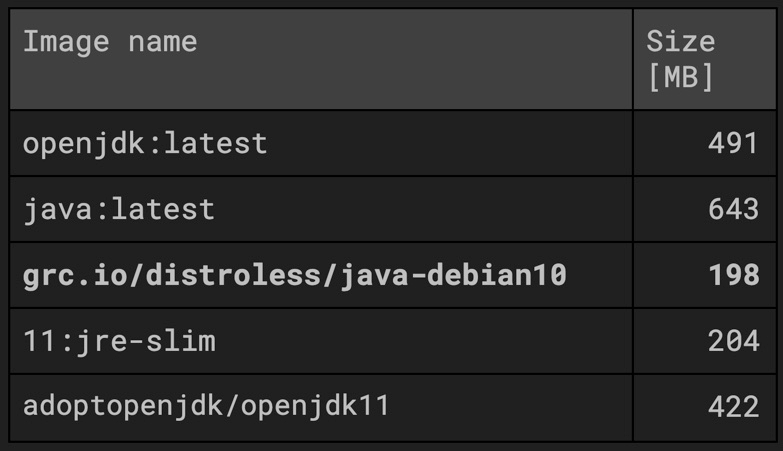Screen dimensions: 783x451
Task: Click the 491 size value
Action: click(733, 143)
